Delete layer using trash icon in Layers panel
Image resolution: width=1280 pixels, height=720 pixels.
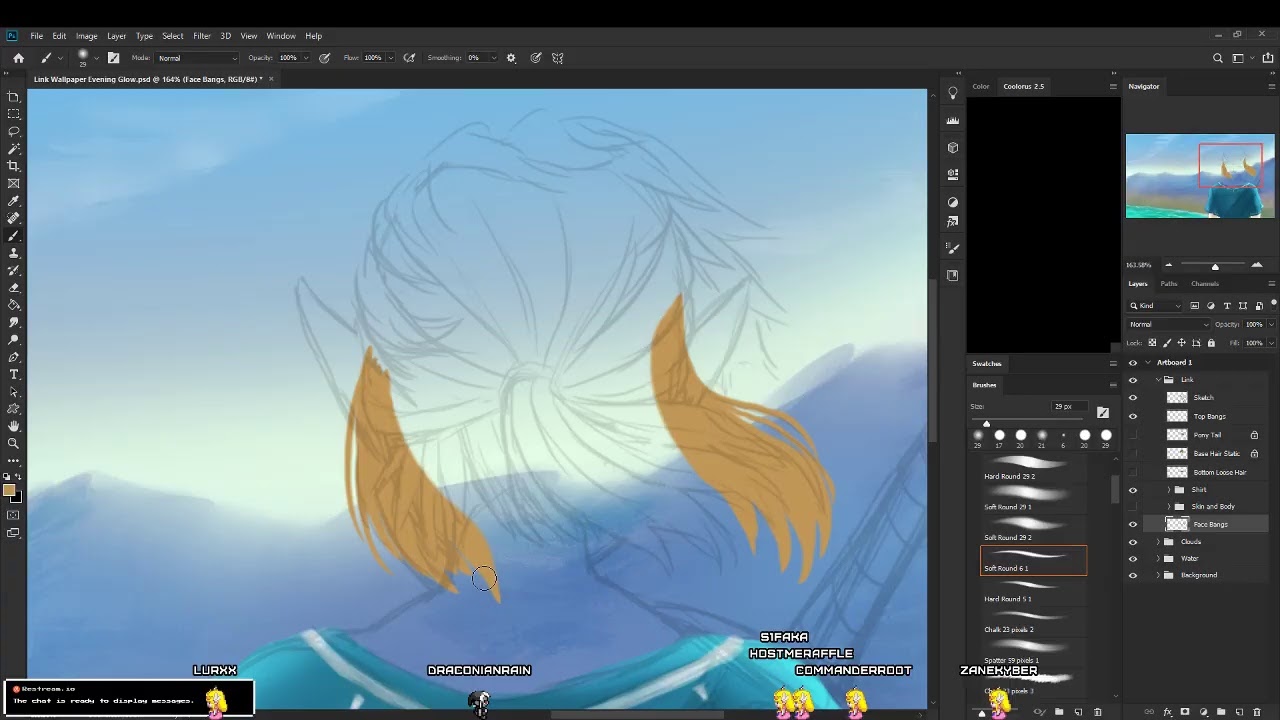tap(1259, 712)
